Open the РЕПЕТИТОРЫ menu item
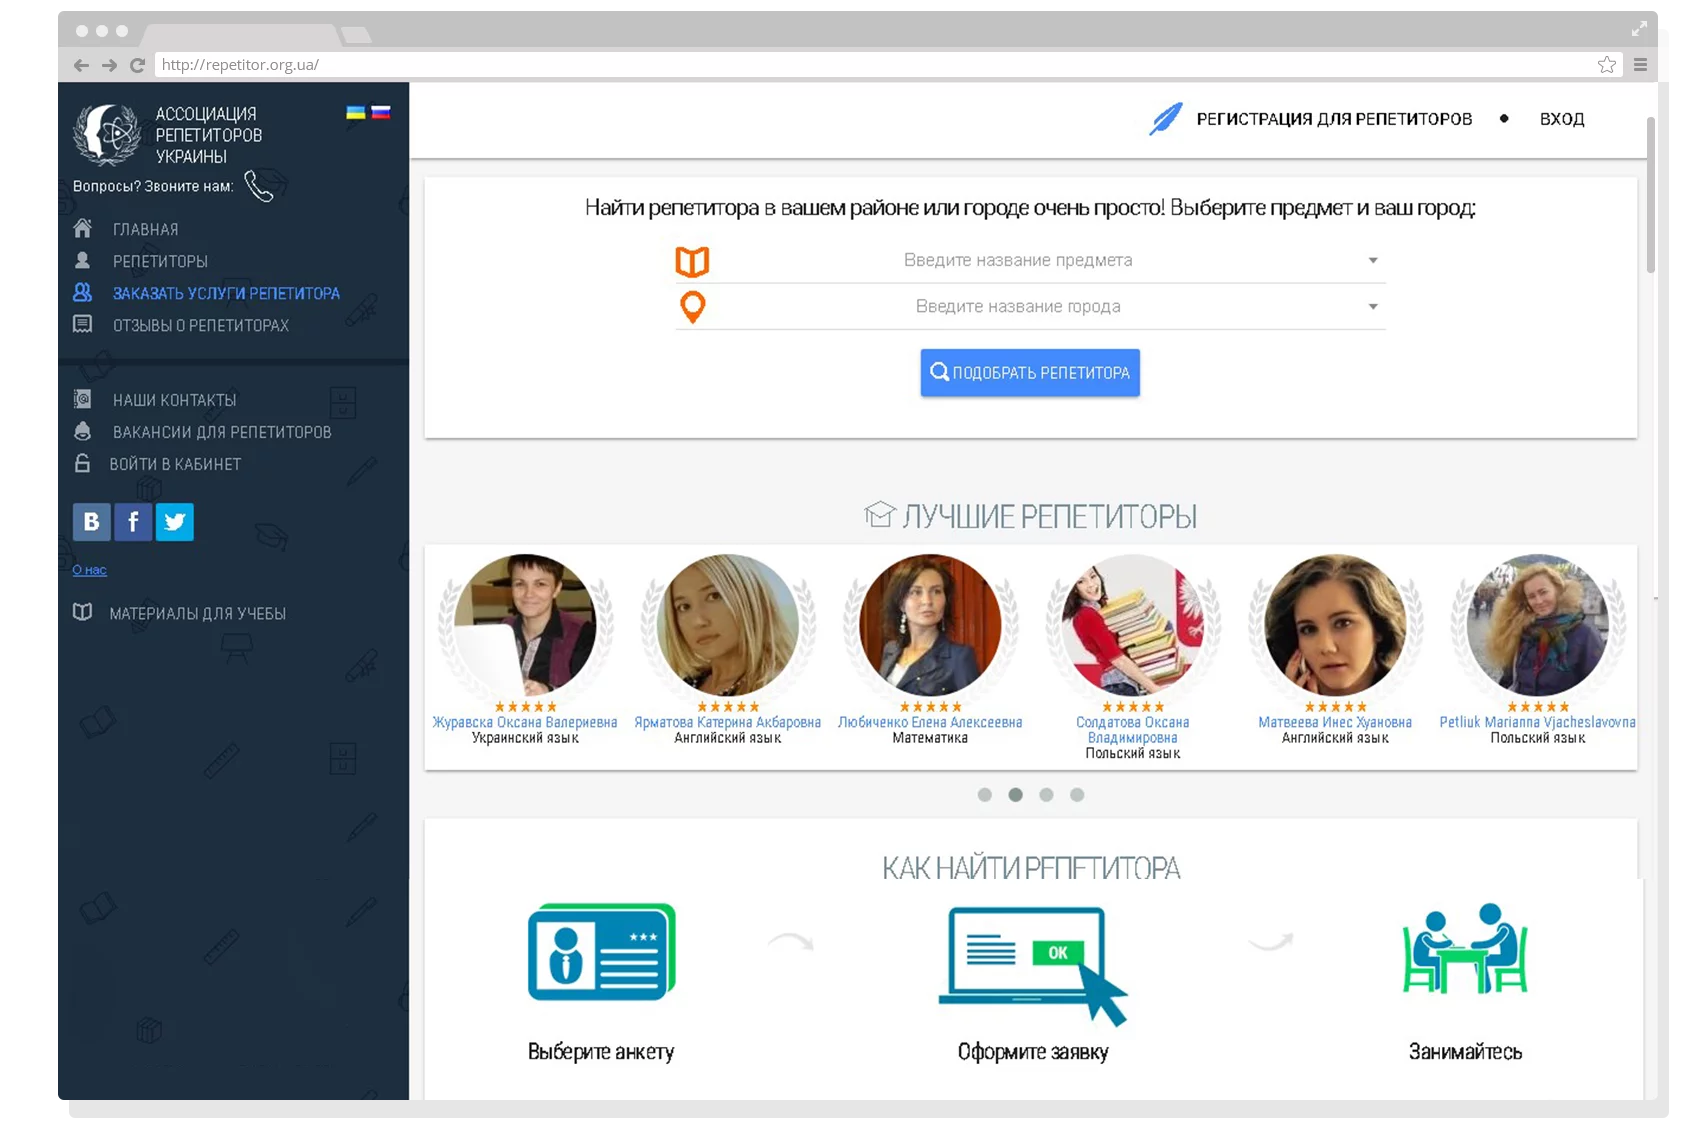Screen dimensions: 1707x1148 click(161, 261)
